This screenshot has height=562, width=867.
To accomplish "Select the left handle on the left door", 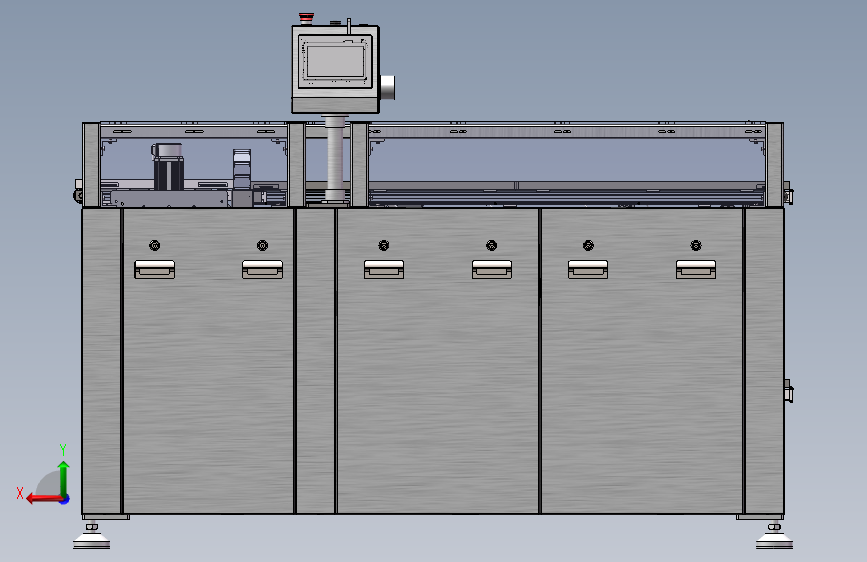I will 155,269.
